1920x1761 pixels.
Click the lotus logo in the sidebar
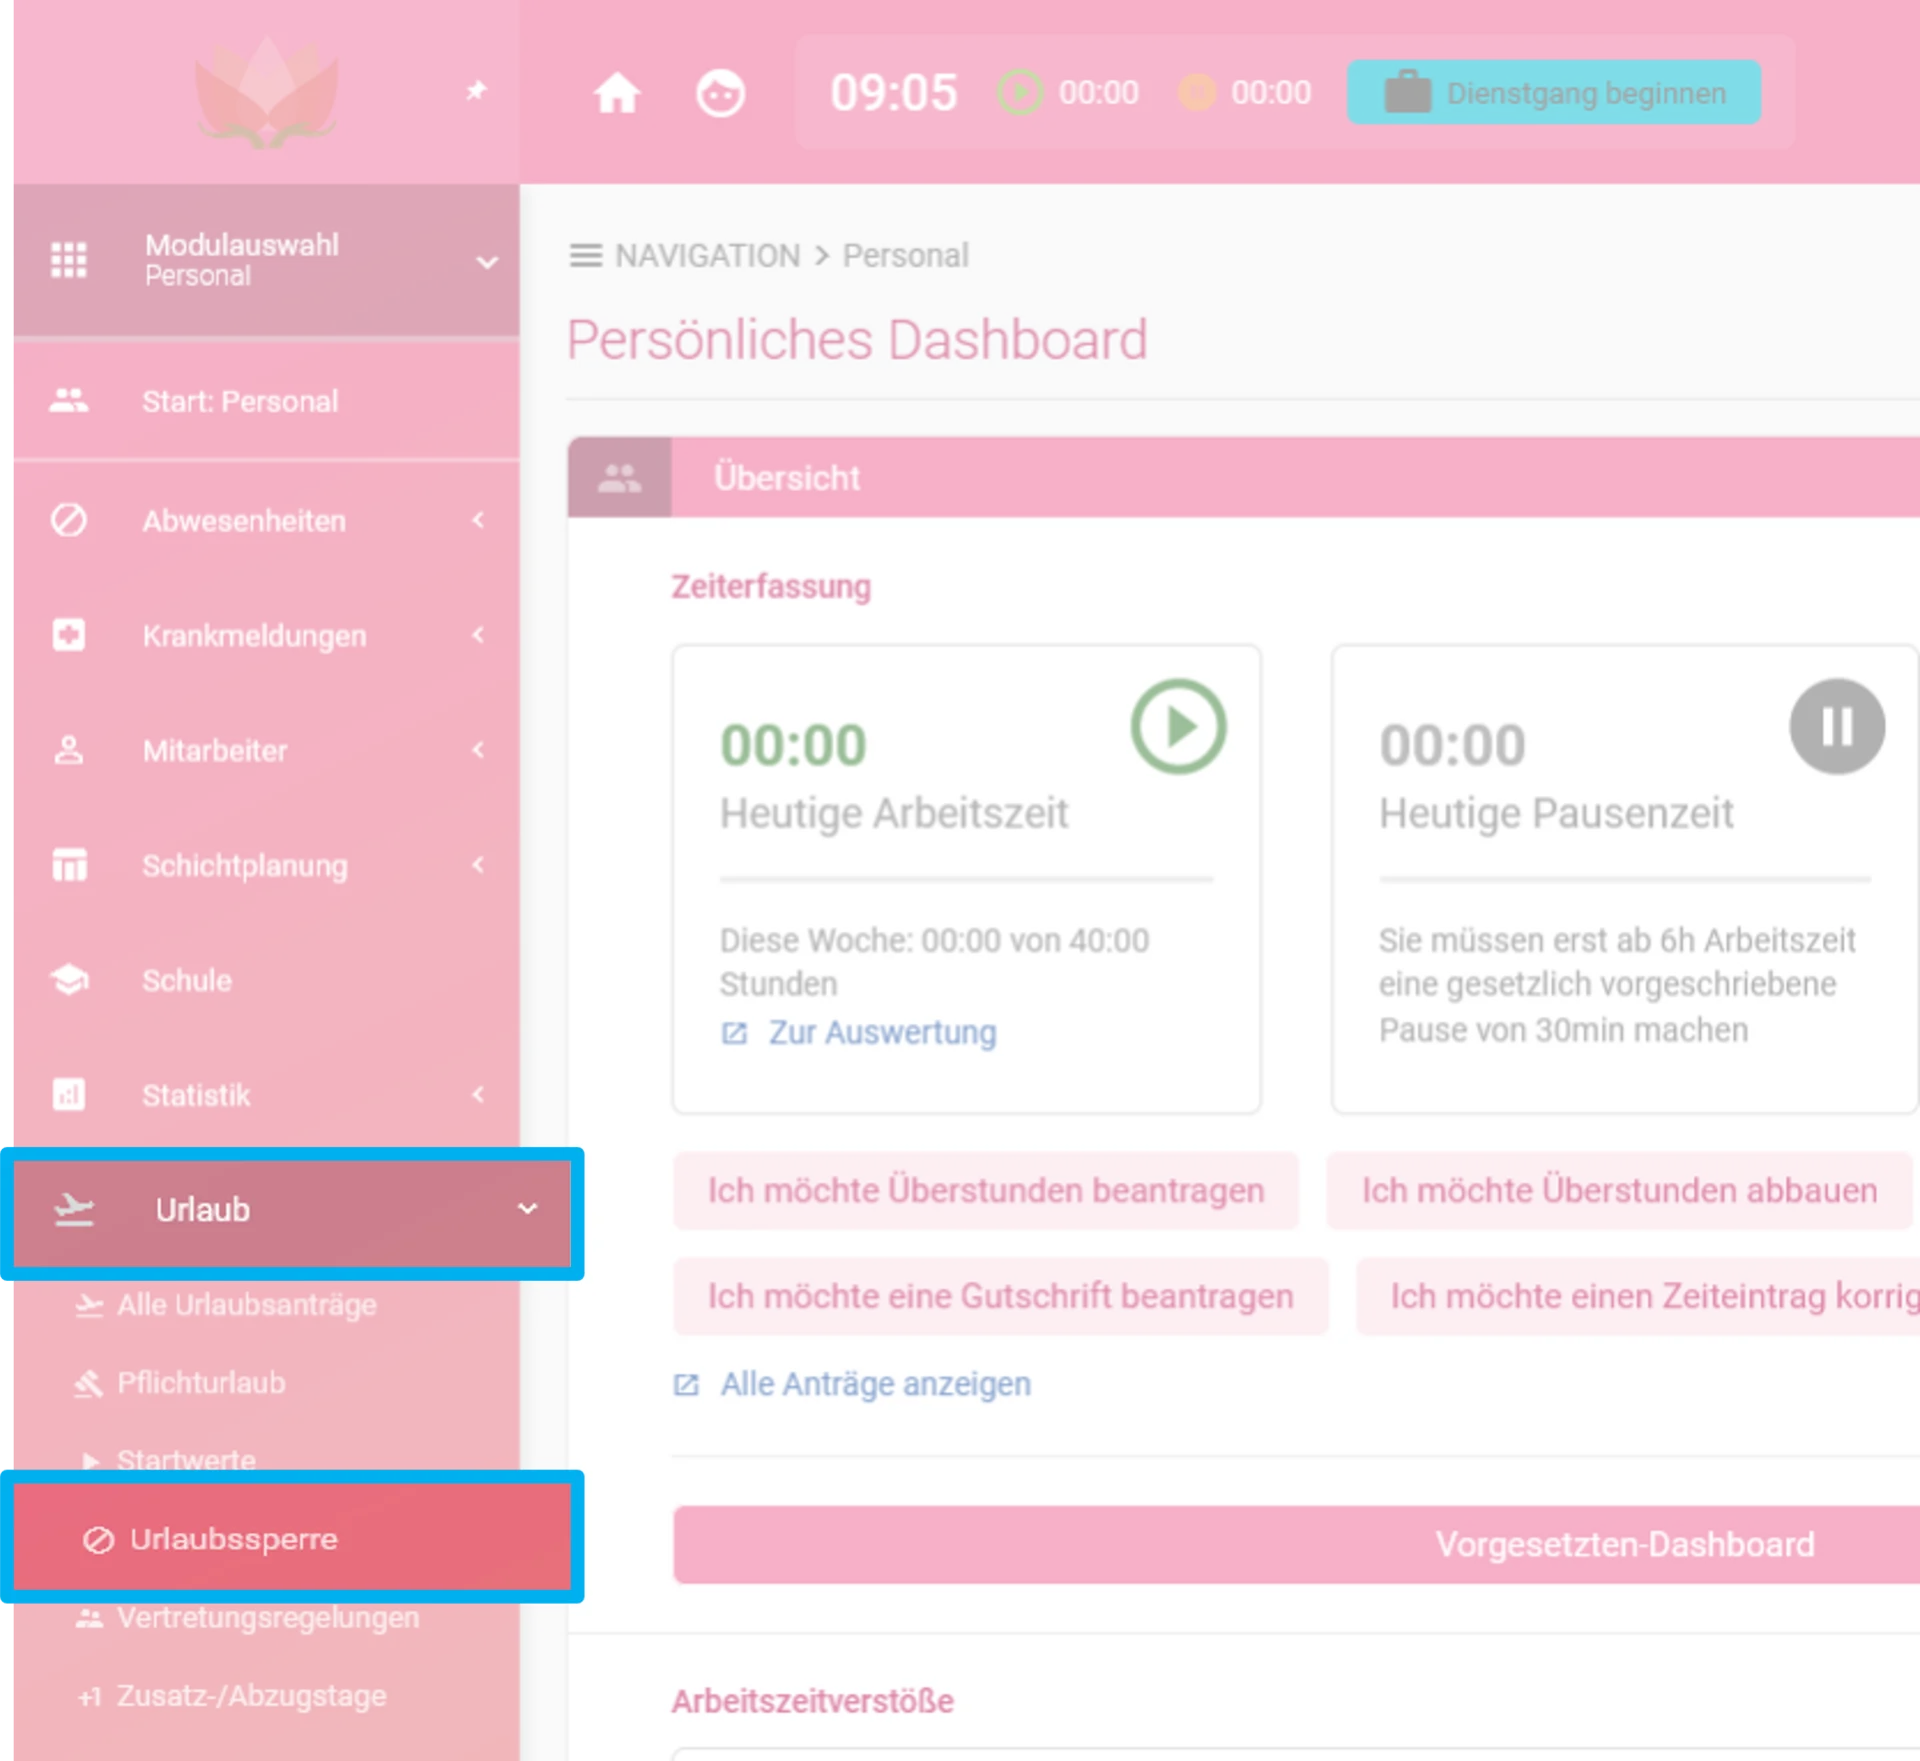[x=266, y=93]
